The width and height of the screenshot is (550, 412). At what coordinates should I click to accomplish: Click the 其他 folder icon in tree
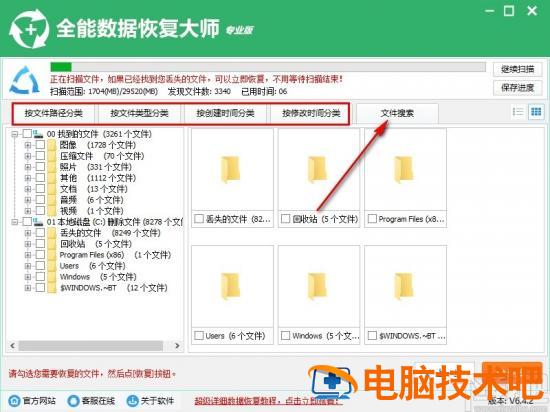[52, 178]
